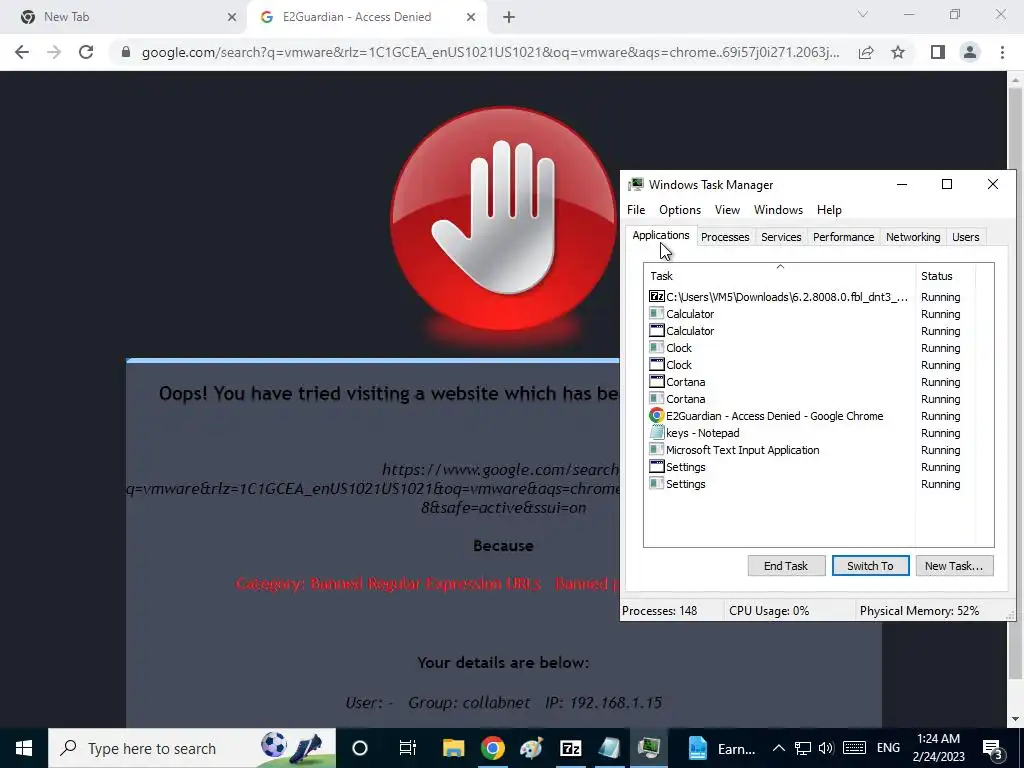The image size is (1024, 768).
Task: Open Task Manager Help menu
Action: tap(829, 210)
